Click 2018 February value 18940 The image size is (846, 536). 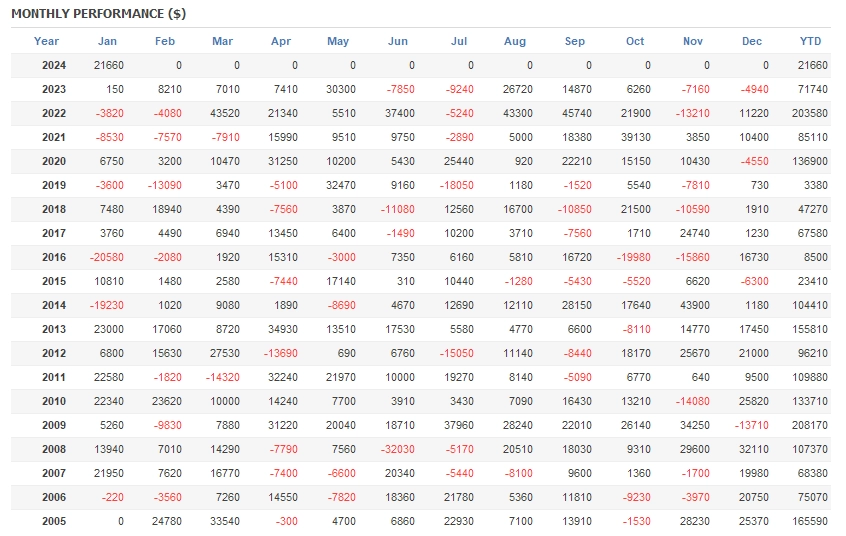point(167,209)
